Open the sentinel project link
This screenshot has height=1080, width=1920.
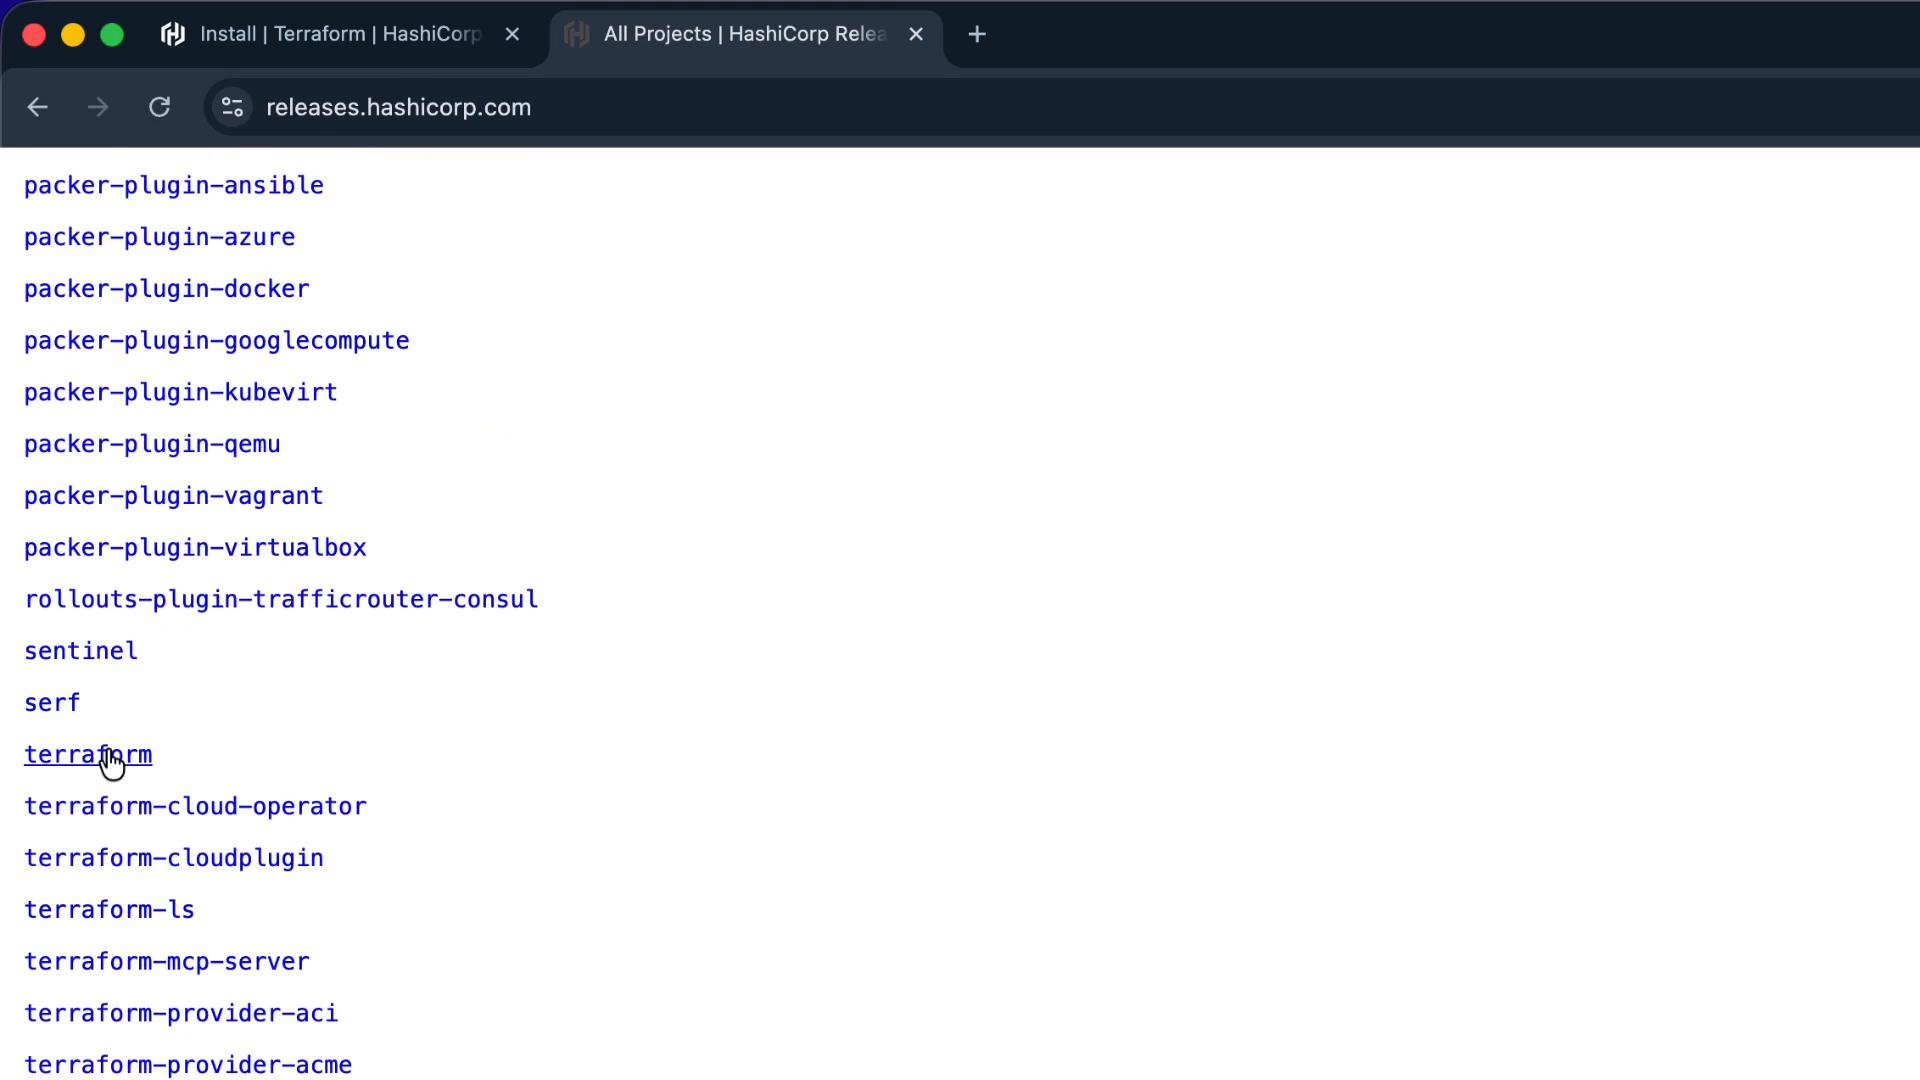click(81, 651)
